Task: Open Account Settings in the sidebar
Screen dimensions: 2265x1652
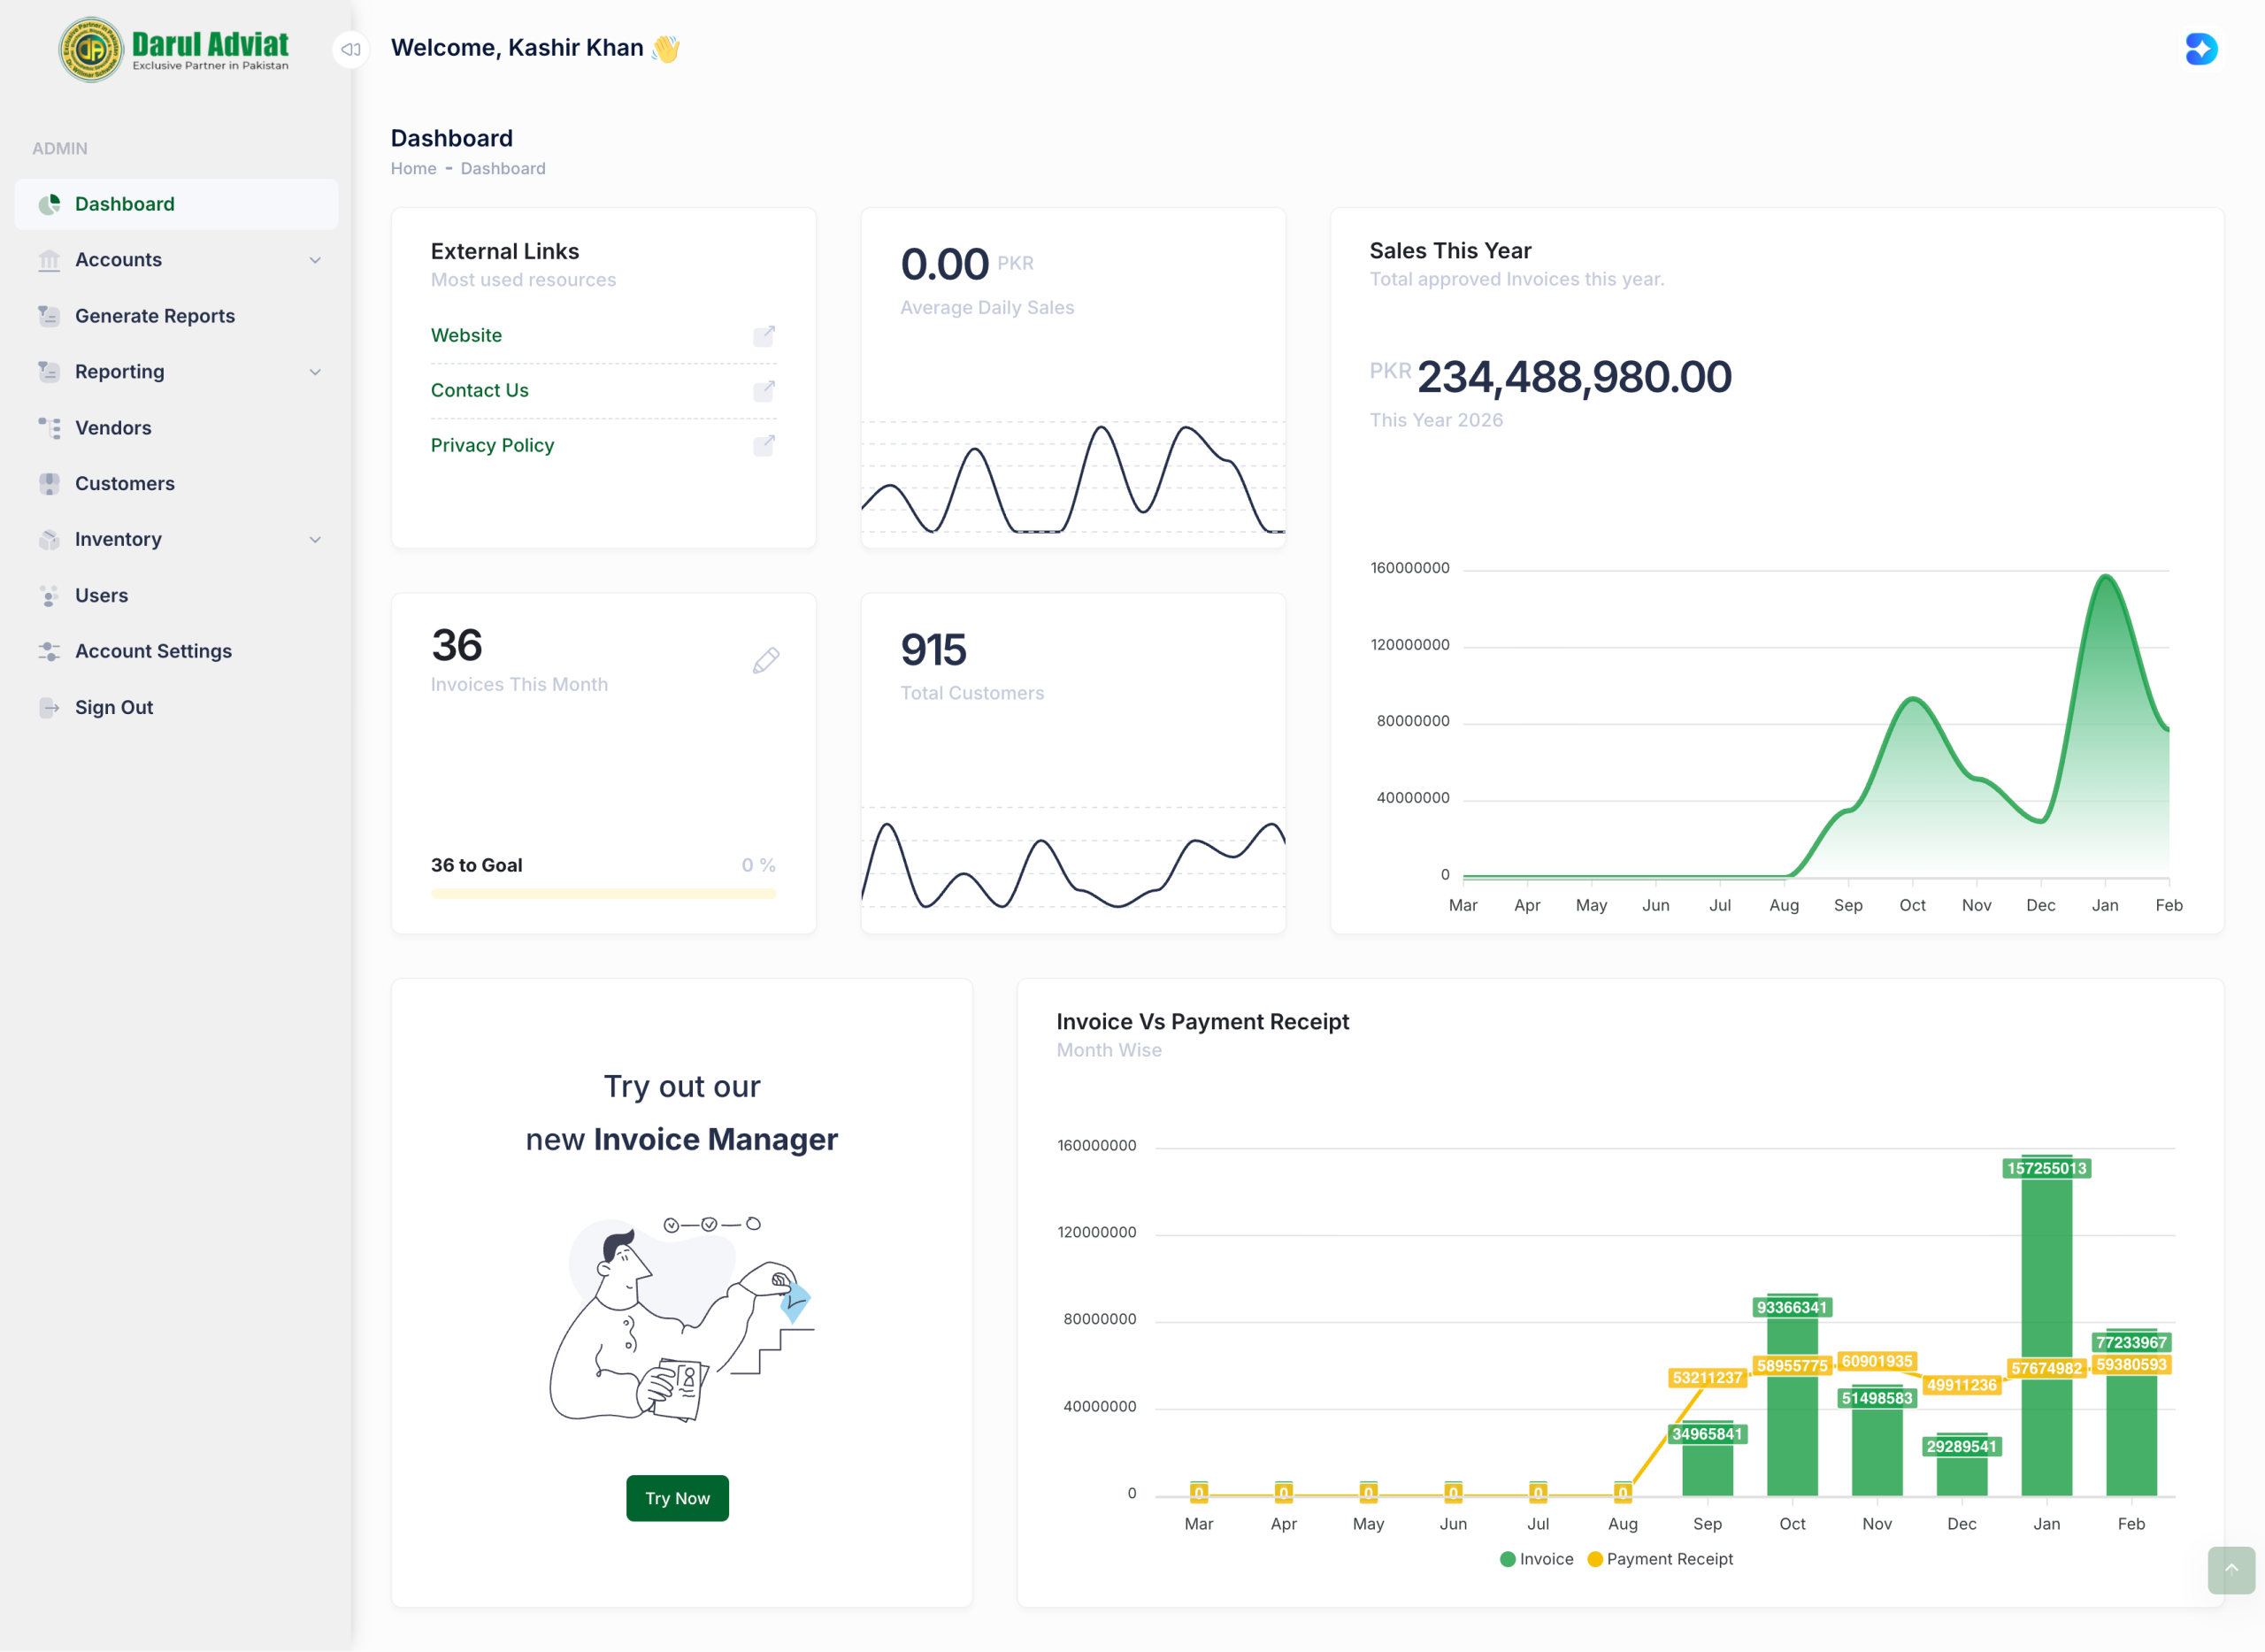Action: click(176, 652)
